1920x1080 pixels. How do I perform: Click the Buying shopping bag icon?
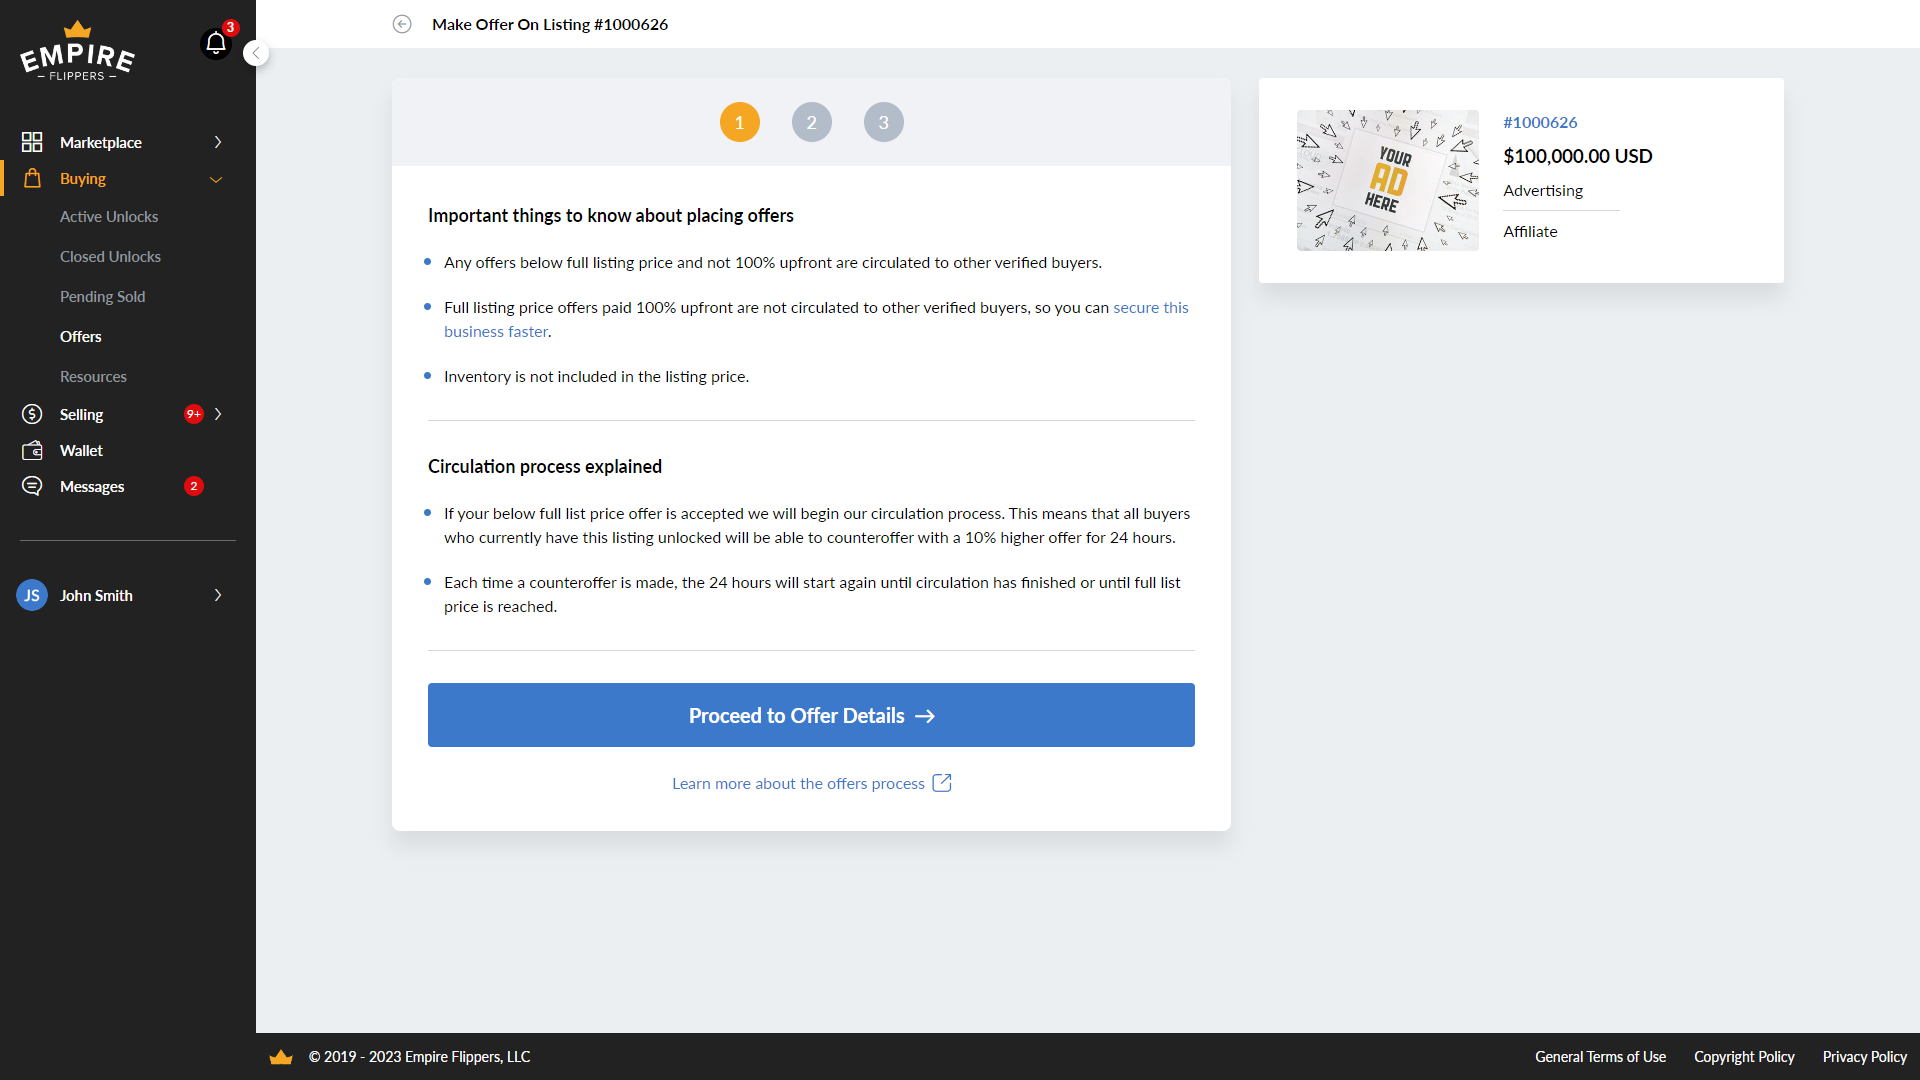click(x=32, y=178)
